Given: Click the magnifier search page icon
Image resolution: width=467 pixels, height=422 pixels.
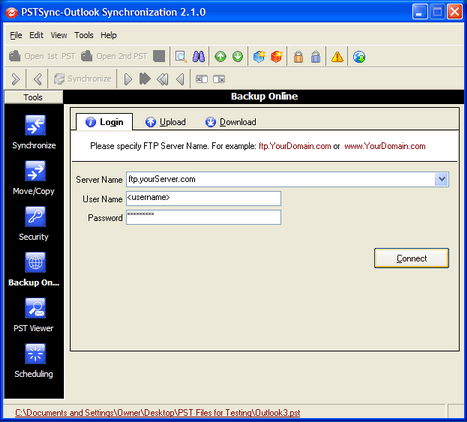Looking at the screenshot, I should tap(181, 56).
